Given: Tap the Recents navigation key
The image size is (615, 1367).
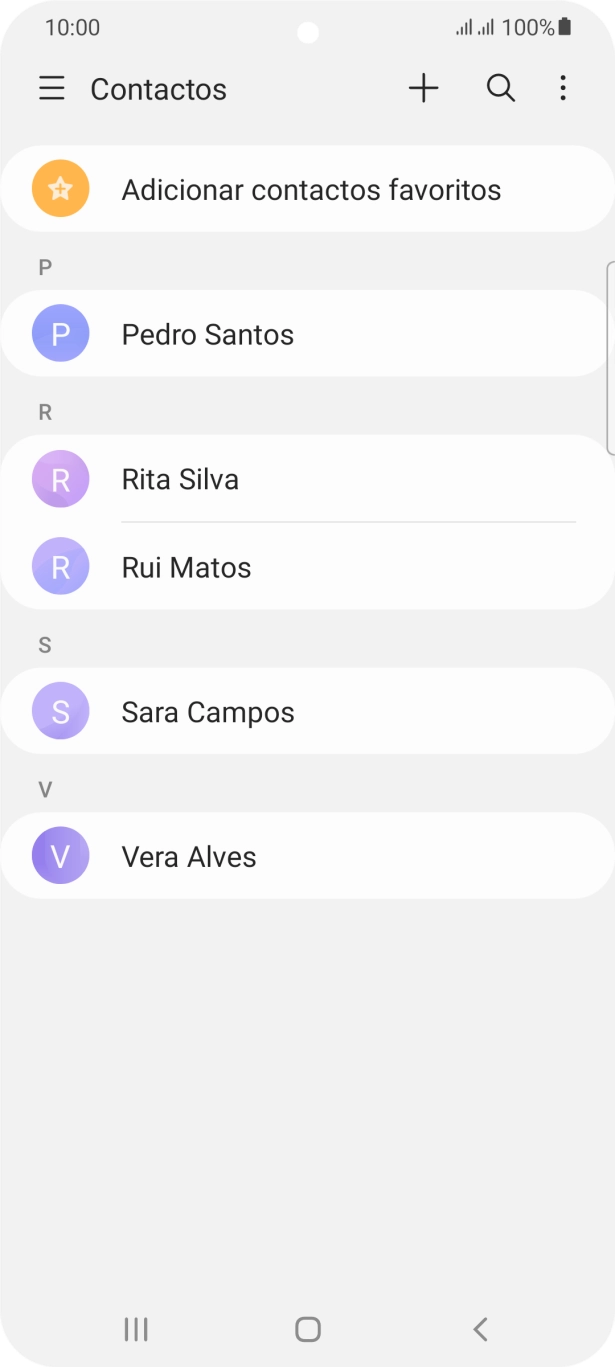Looking at the screenshot, I should point(135,1329).
